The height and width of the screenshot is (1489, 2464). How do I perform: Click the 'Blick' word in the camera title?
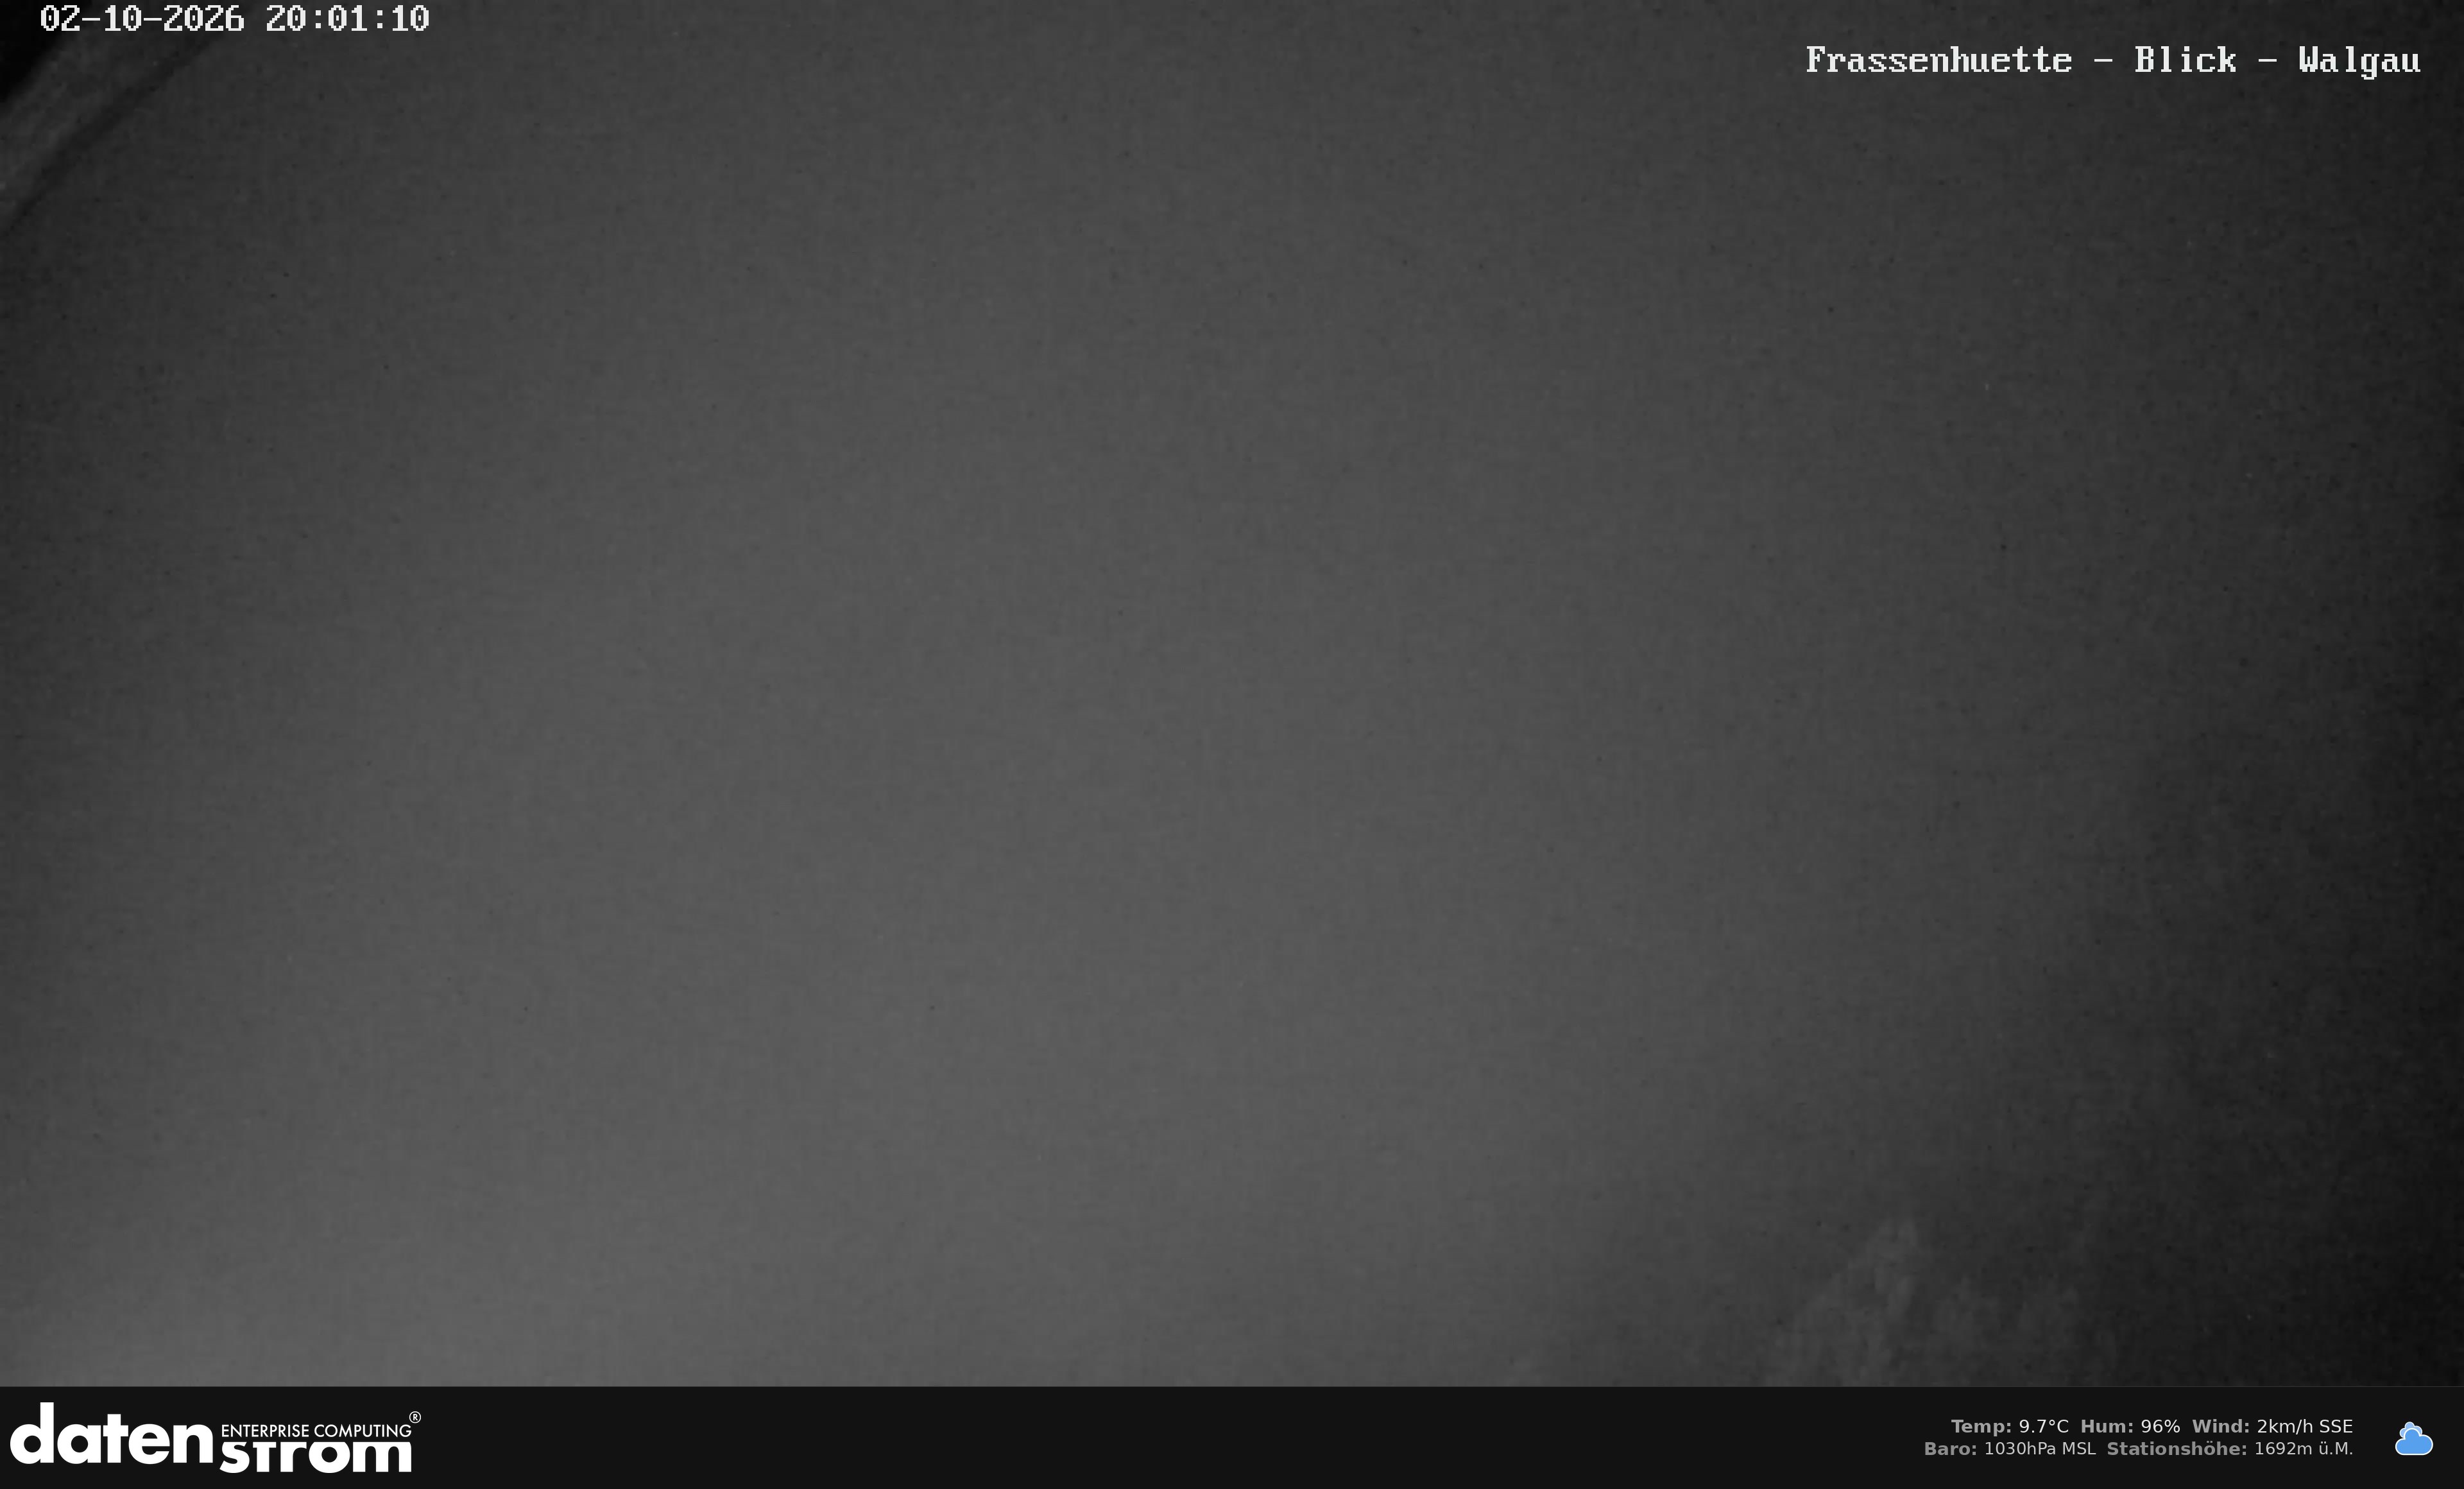(2185, 60)
